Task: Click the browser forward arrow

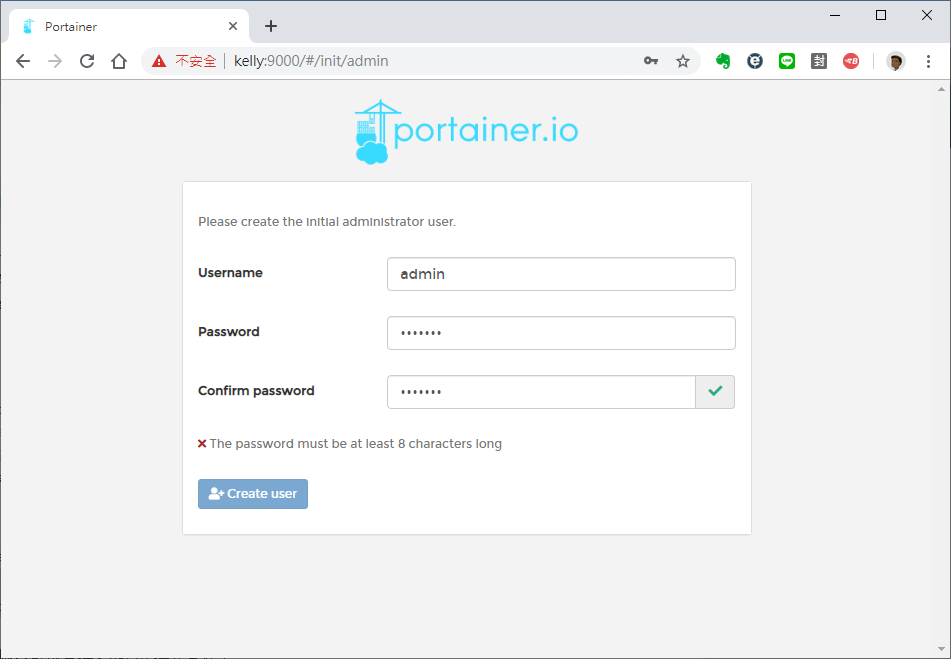Action: coord(55,61)
